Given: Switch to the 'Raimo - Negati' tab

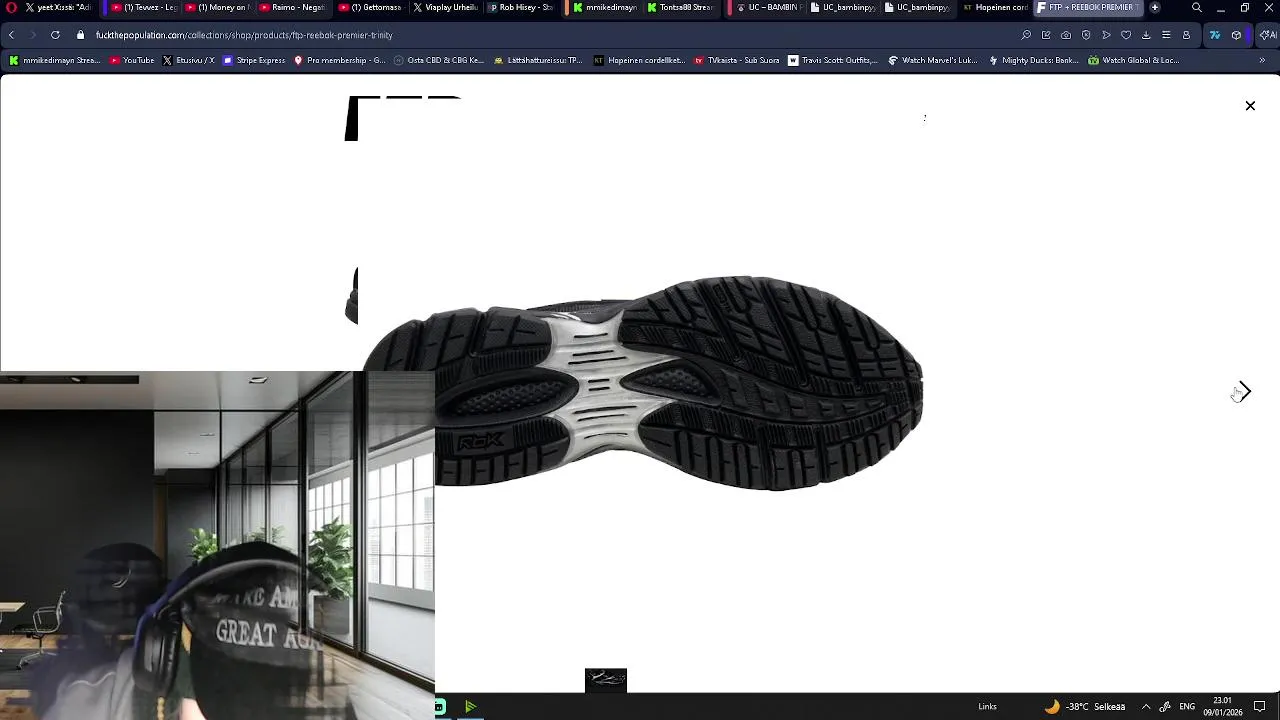Looking at the screenshot, I should (292, 7).
